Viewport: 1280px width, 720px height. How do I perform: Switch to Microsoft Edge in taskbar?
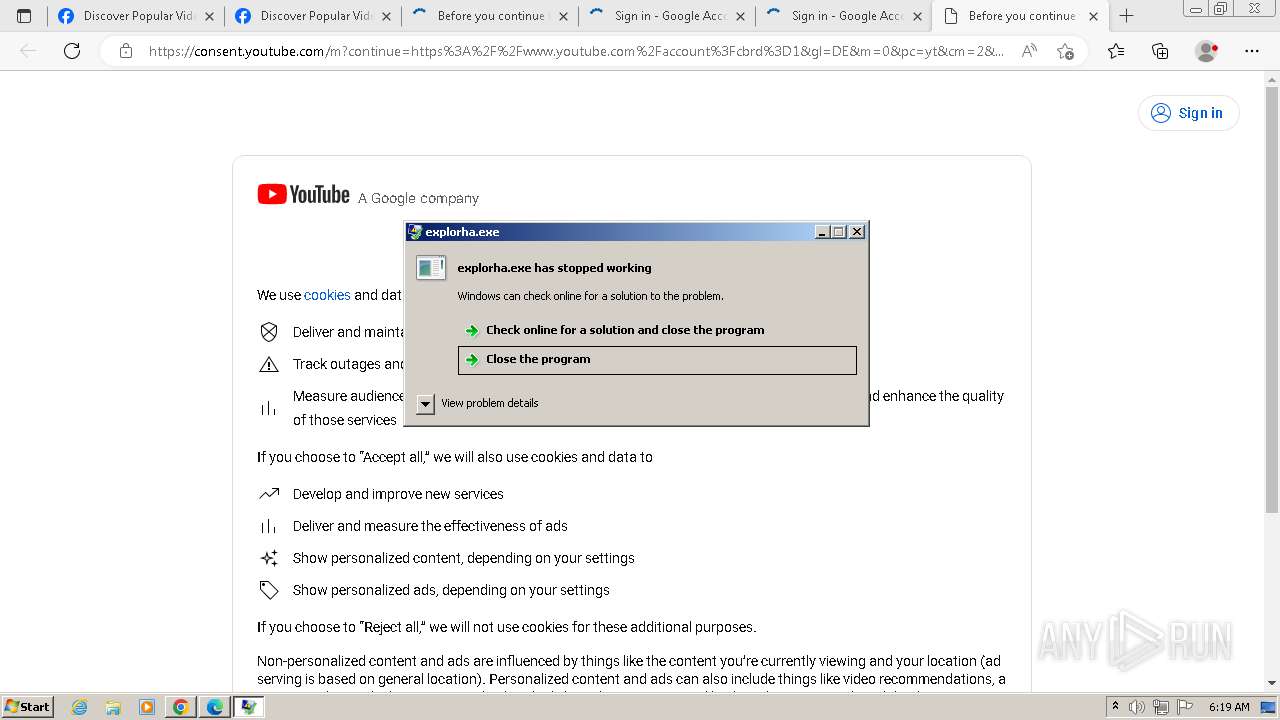[x=215, y=707]
